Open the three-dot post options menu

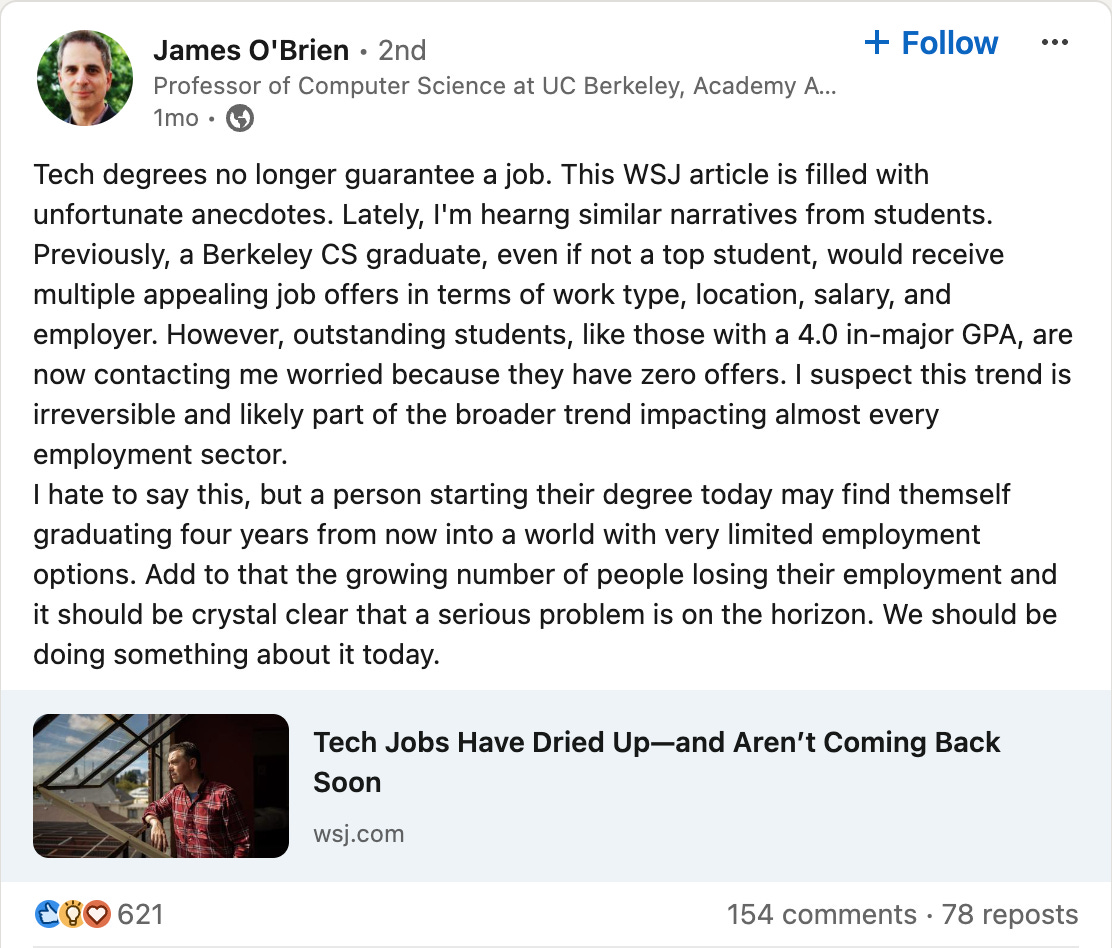(1056, 42)
